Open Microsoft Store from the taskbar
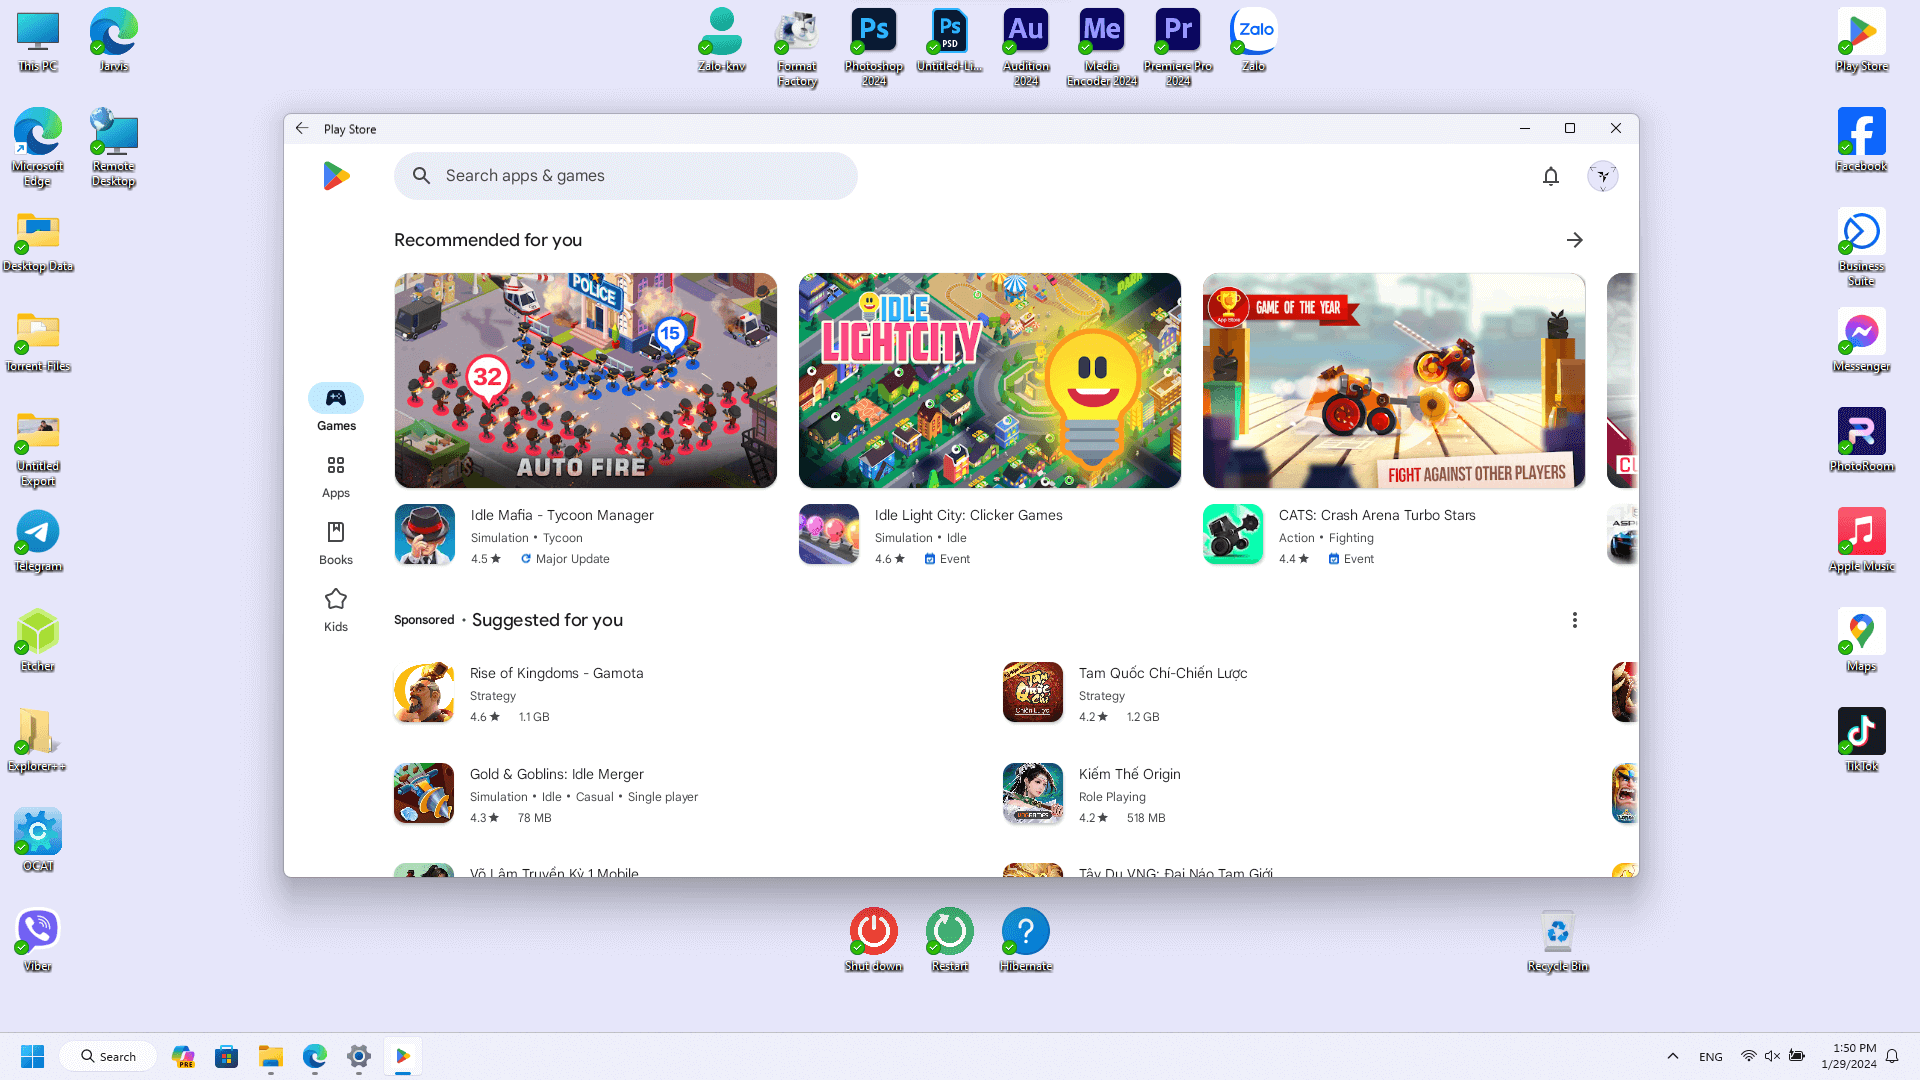The width and height of the screenshot is (1920, 1080). coord(227,1056)
